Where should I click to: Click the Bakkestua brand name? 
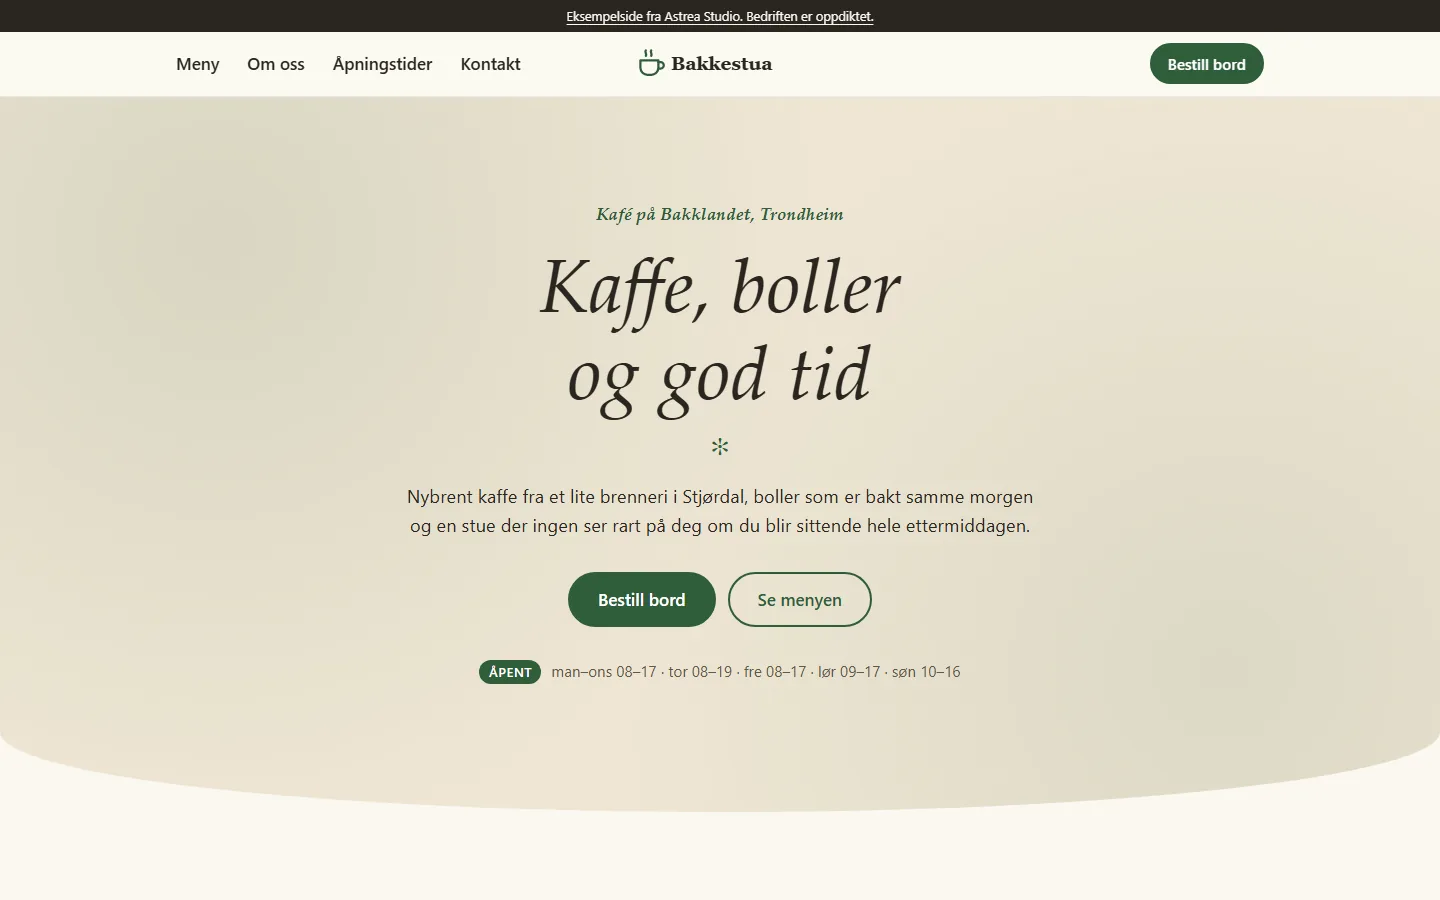721,64
